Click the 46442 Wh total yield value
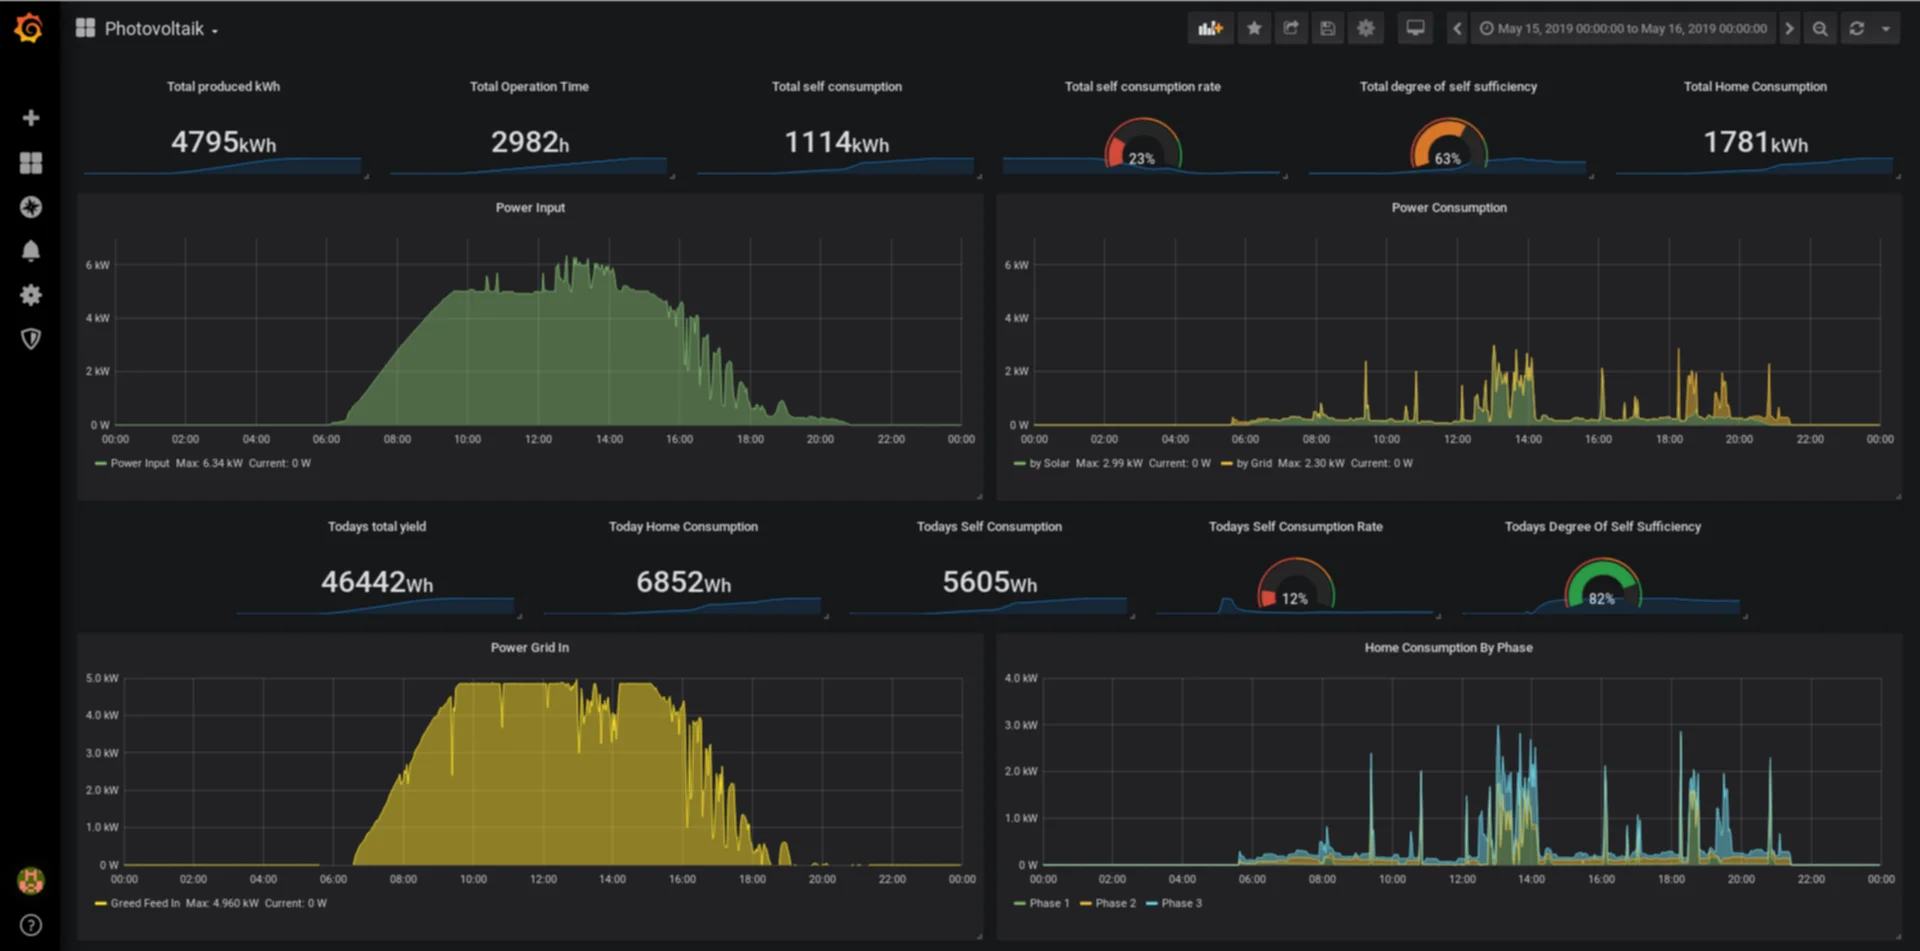 (377, 582)
